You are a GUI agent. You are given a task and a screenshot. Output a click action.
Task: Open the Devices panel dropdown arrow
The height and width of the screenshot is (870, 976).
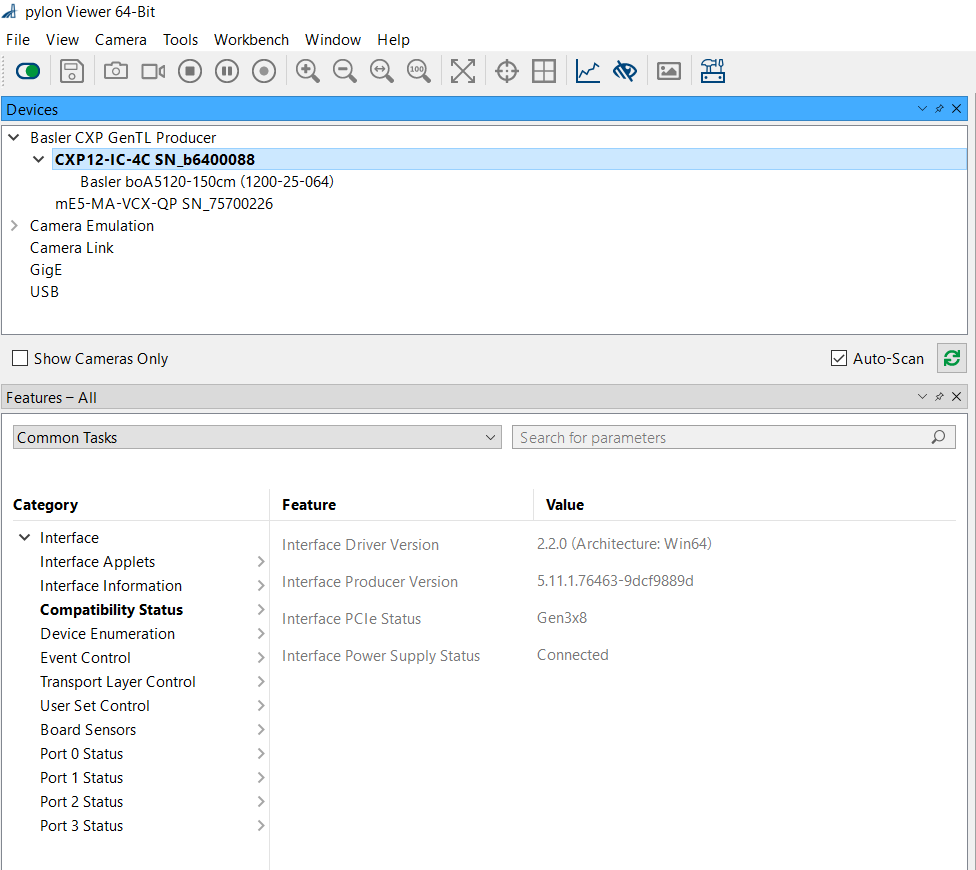click(x=922, y=109)
